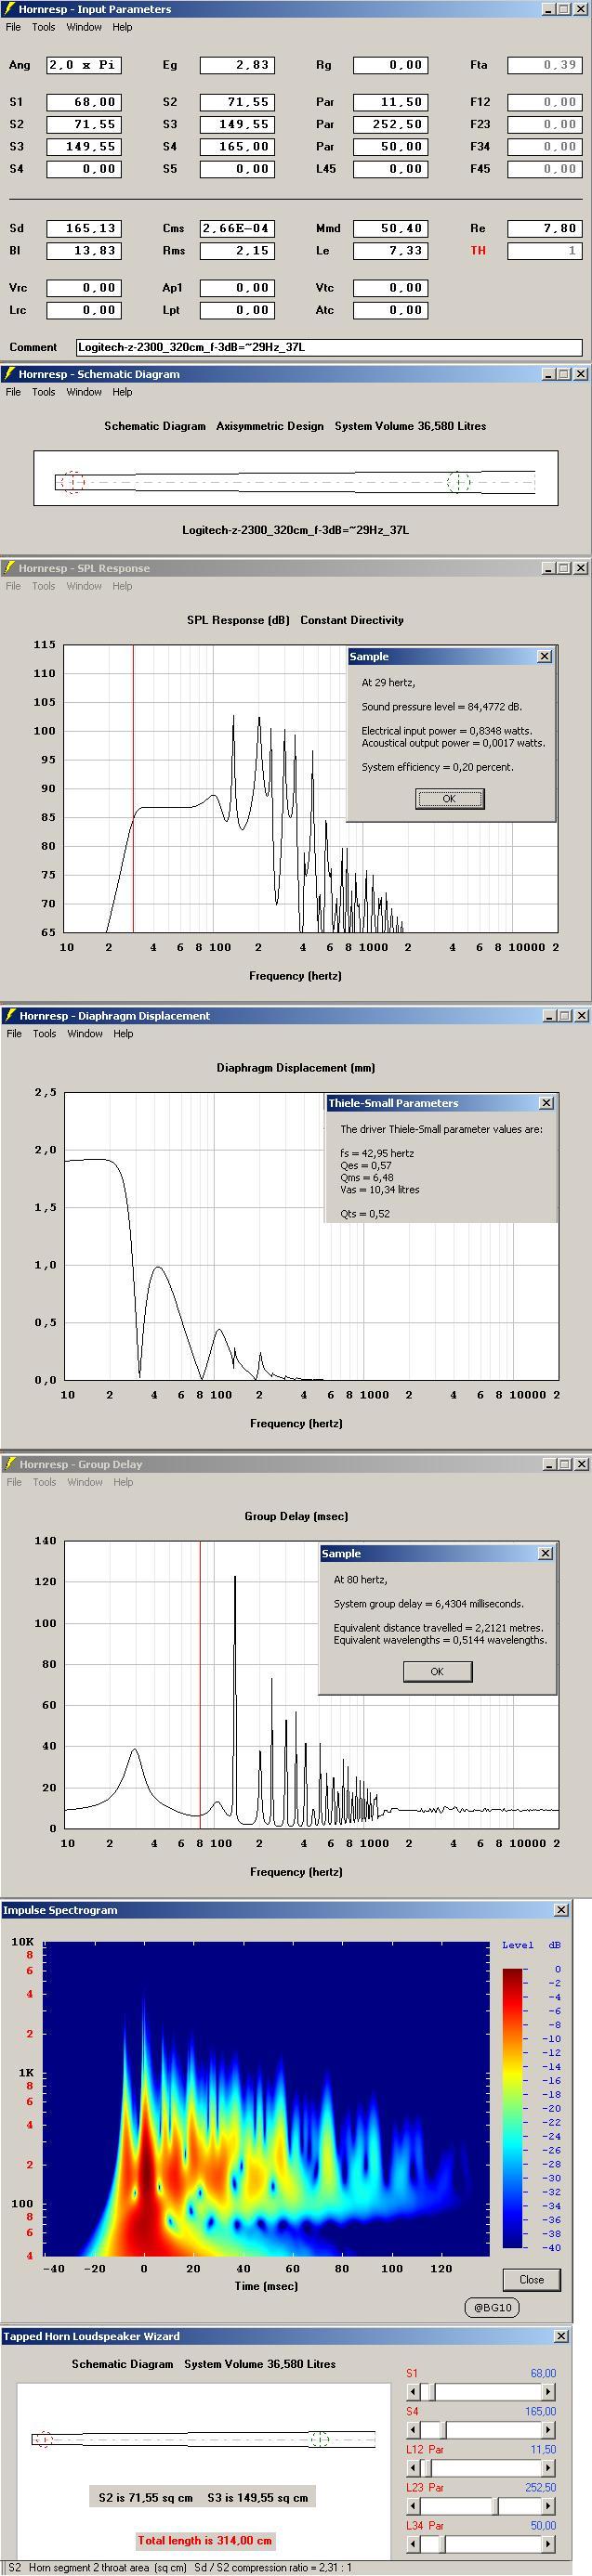
Task: Click the Sd field showing 165,13
Action: pos(83,228)
